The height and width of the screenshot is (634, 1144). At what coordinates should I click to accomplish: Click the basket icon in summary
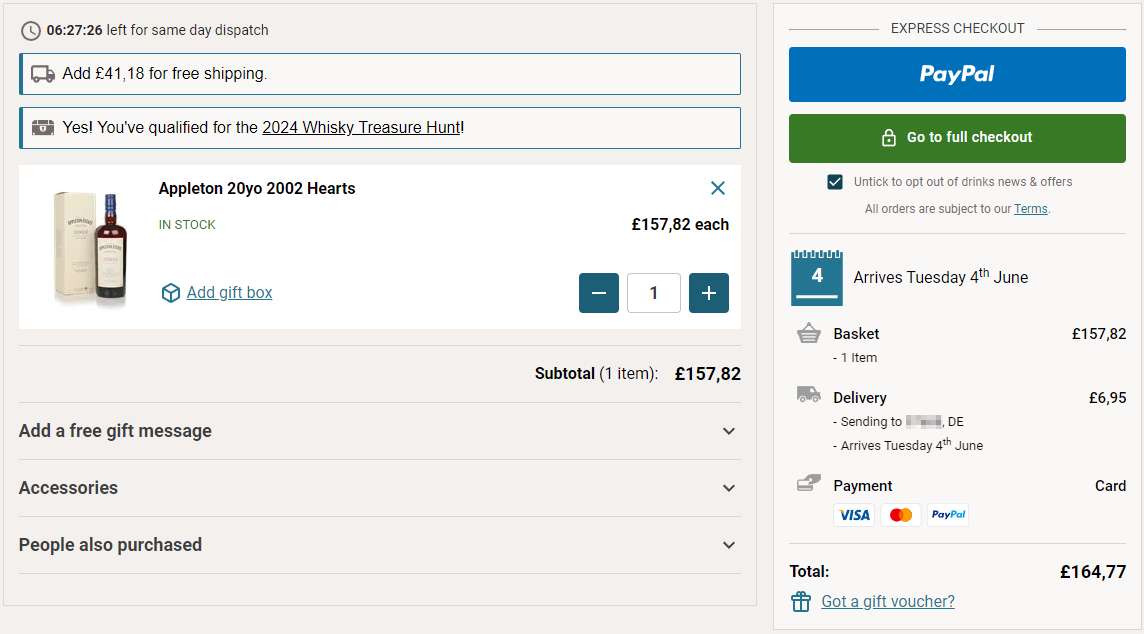click(808, 334)
